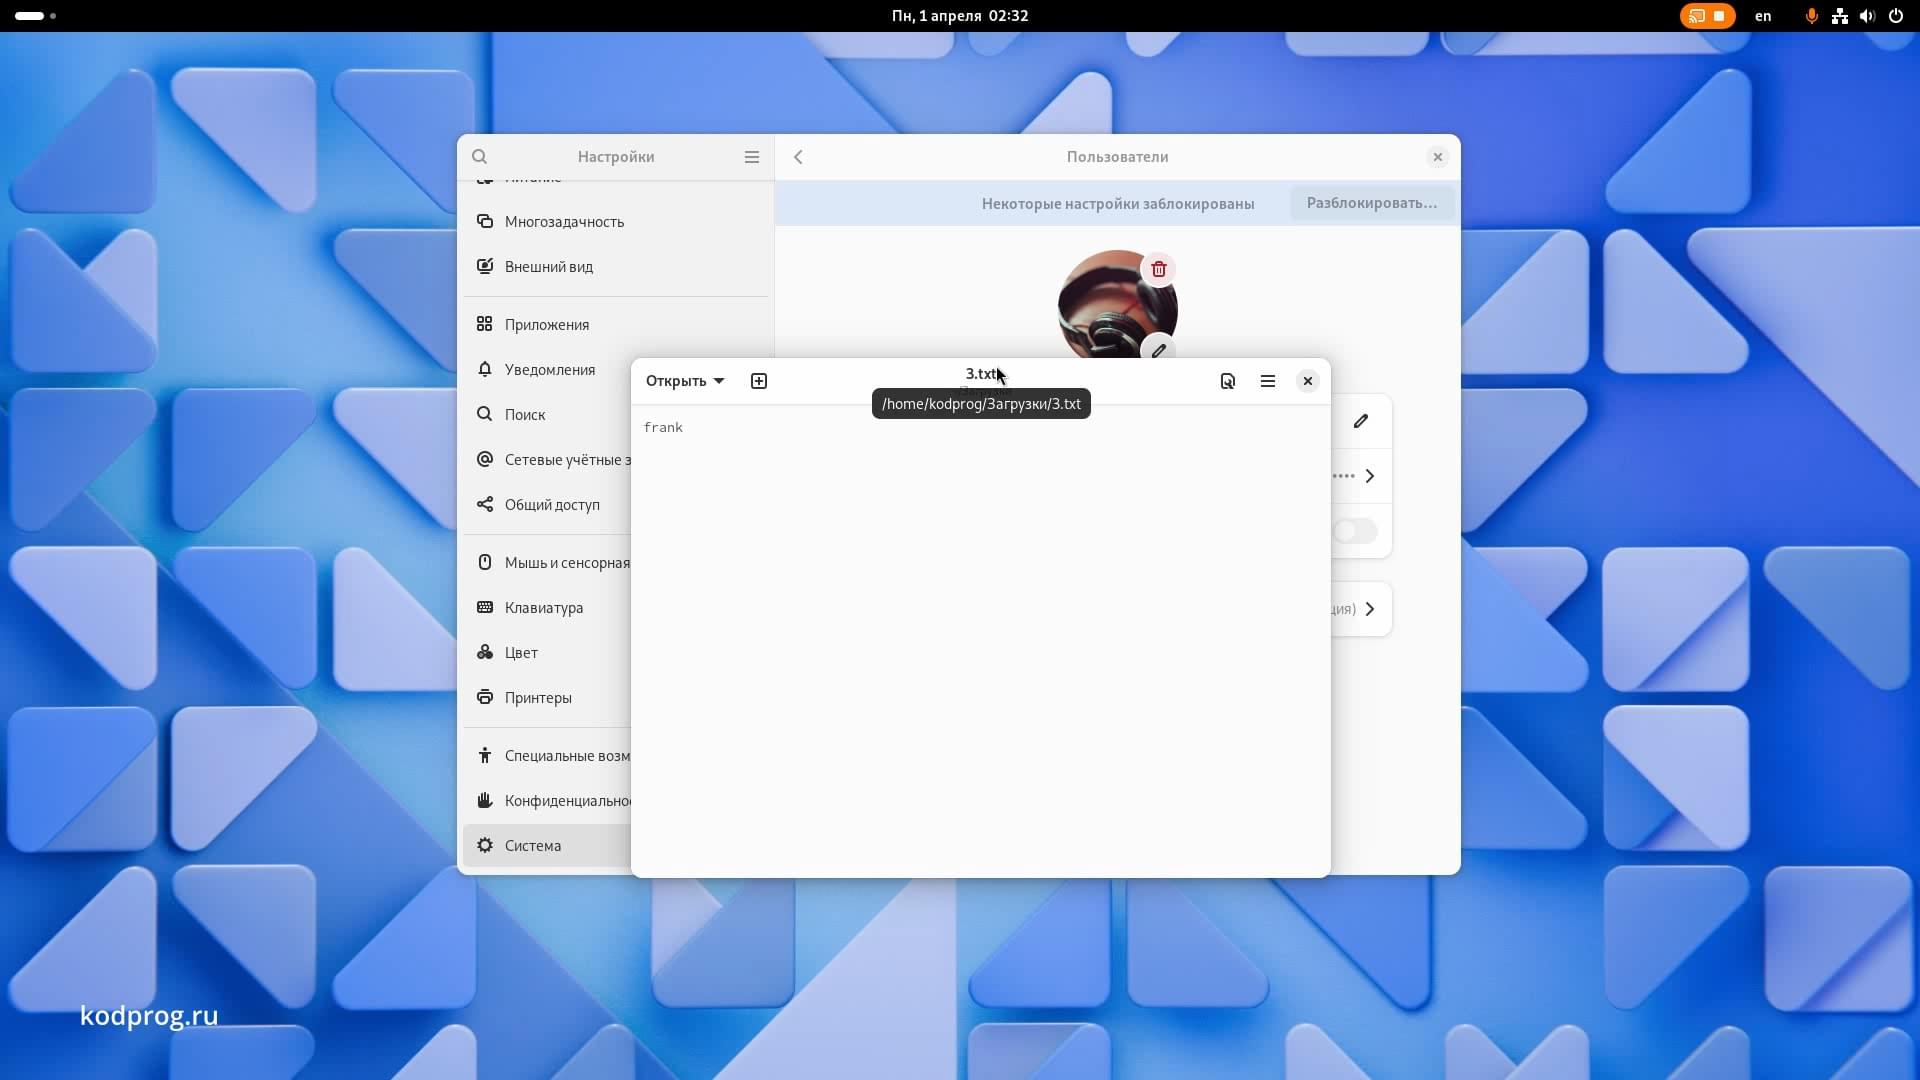Open Accessibility settings
1920x1080 pixels.
click(x=547, y=756)
